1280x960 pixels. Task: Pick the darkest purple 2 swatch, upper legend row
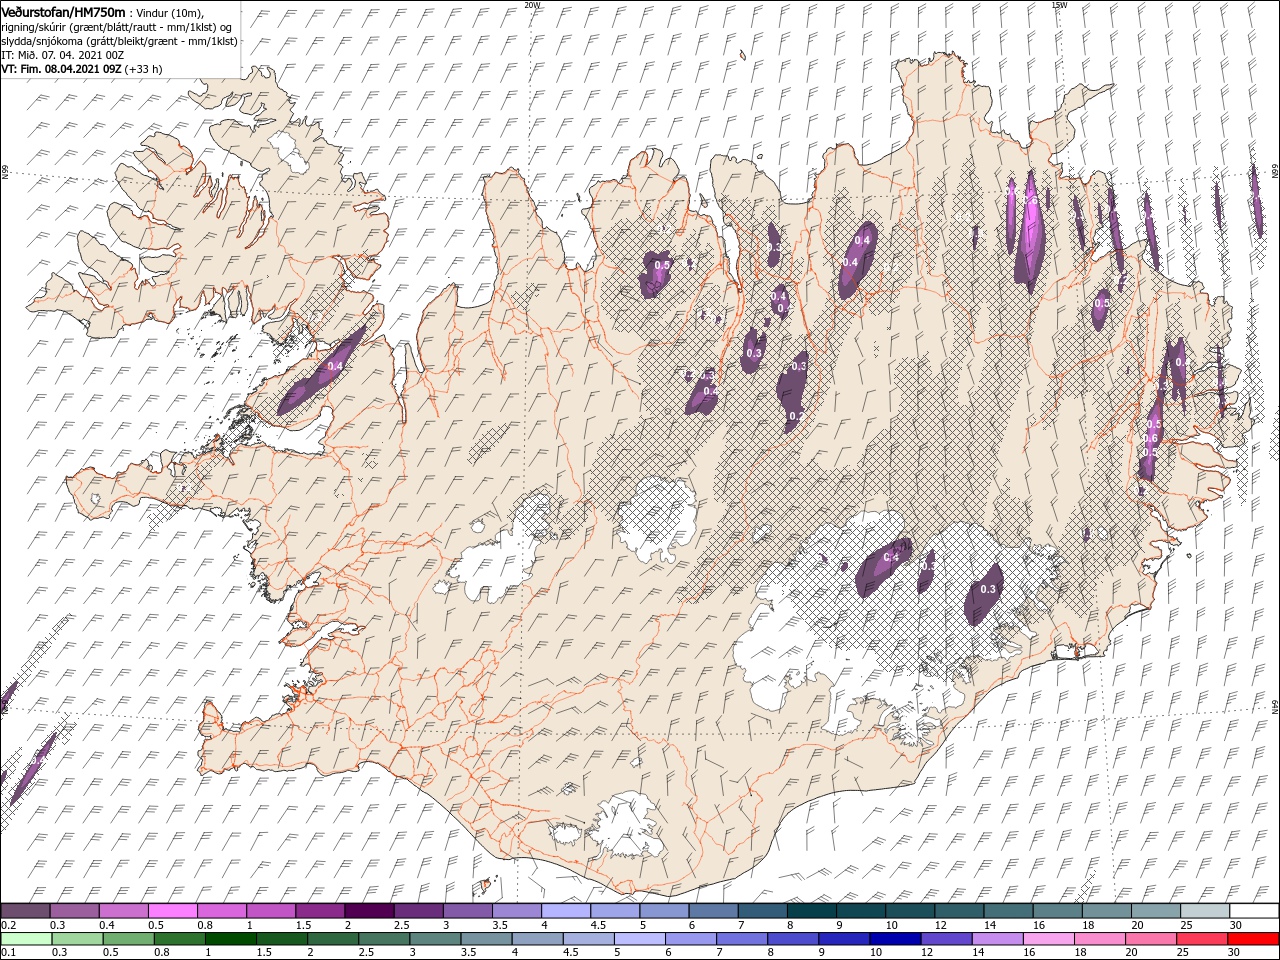pos(368,911)
